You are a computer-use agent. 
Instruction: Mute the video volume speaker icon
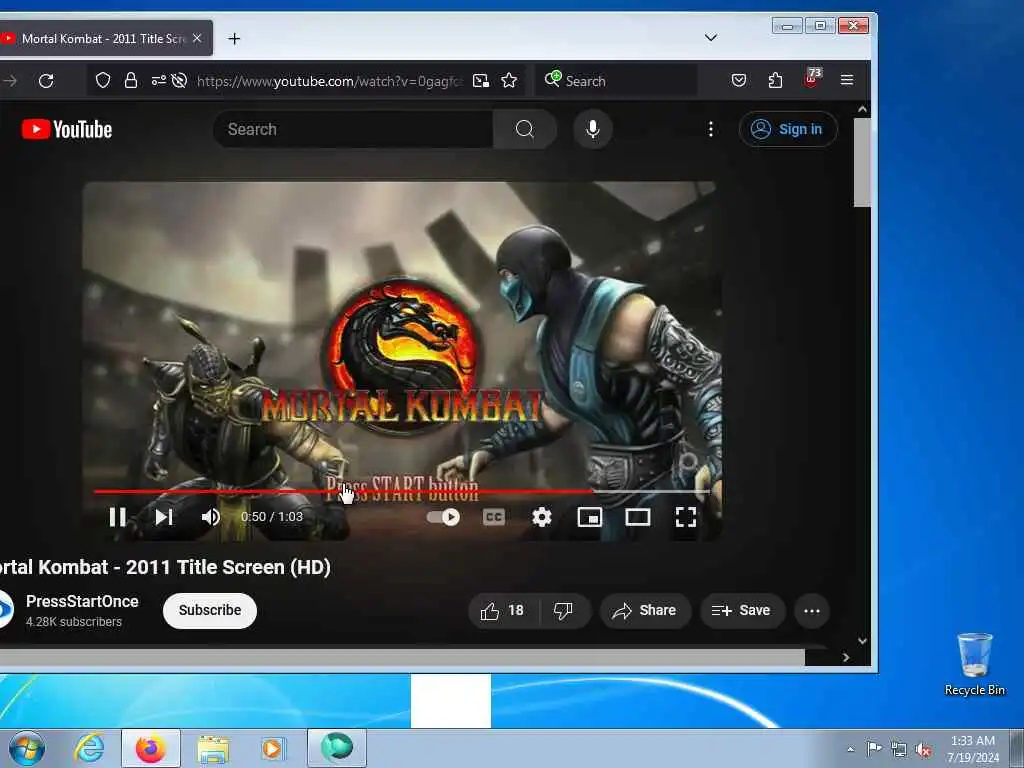pyautogui.click(x=210, y=517)
